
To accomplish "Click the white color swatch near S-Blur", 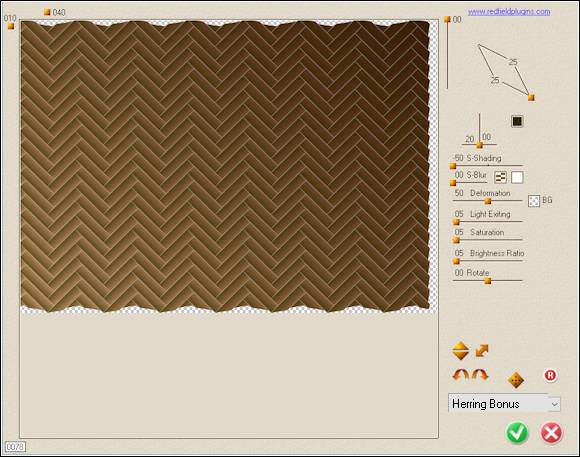I will [x=517, y=178].
